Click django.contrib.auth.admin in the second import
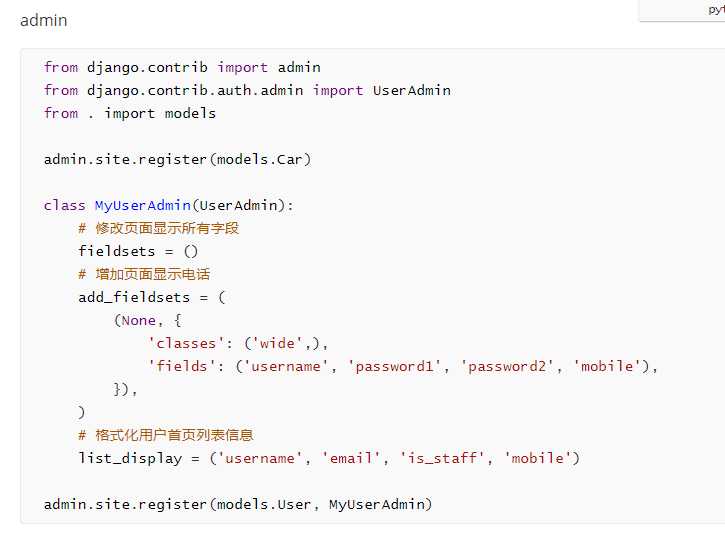 (195, 90)
